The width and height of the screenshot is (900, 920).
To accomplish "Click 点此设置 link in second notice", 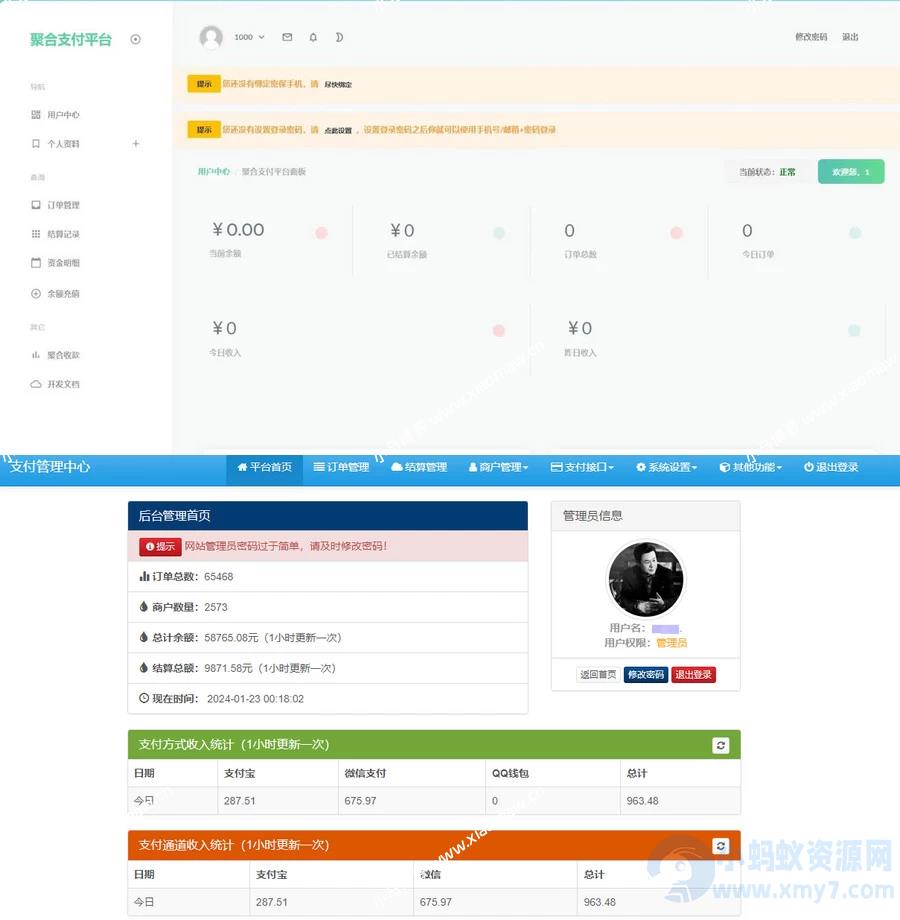I will click(x=338, y=130).
